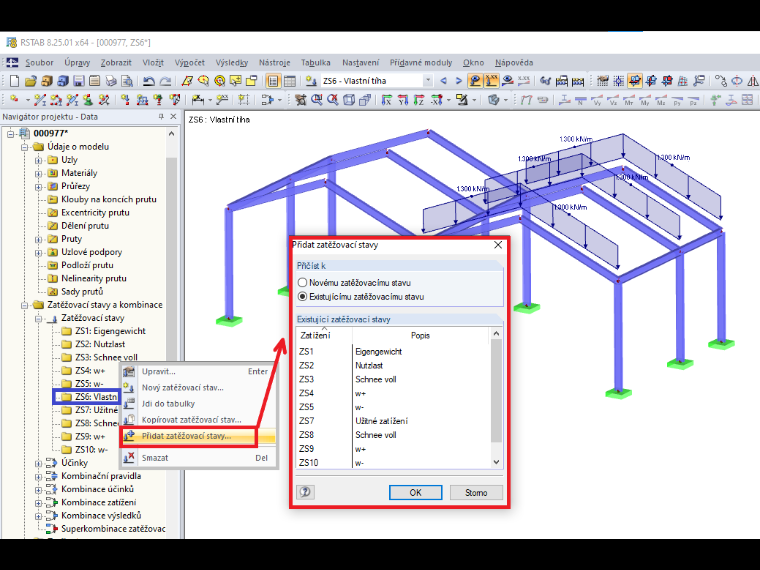Select ZS3 Schnee voll row in dialog list
Image resolution: width=760 pixels, height=570 pixels.
coord(393,379)
